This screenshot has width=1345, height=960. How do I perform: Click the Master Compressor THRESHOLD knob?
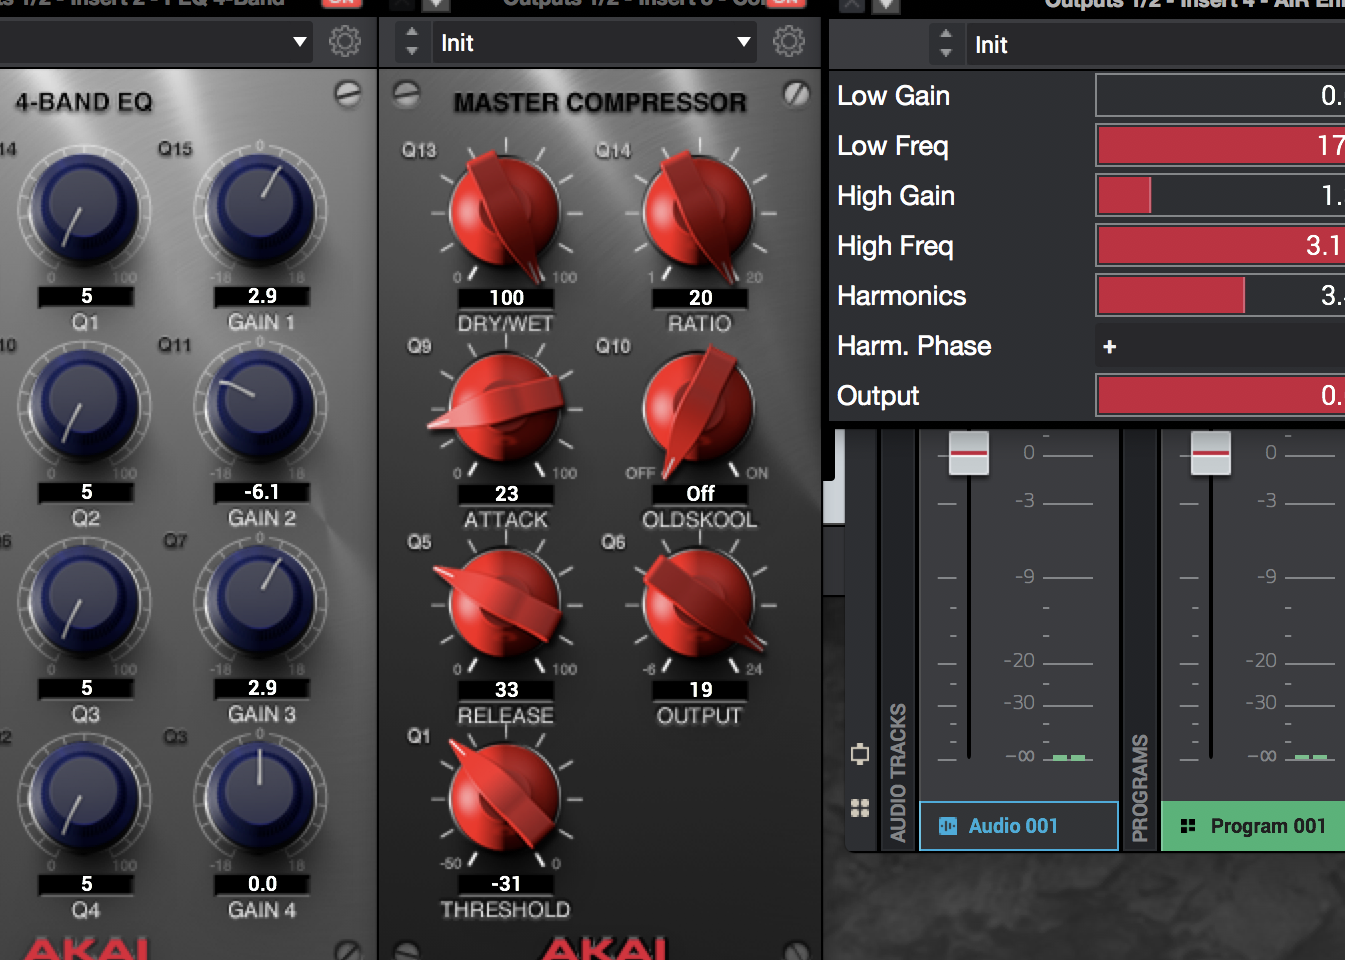point(505,799)
